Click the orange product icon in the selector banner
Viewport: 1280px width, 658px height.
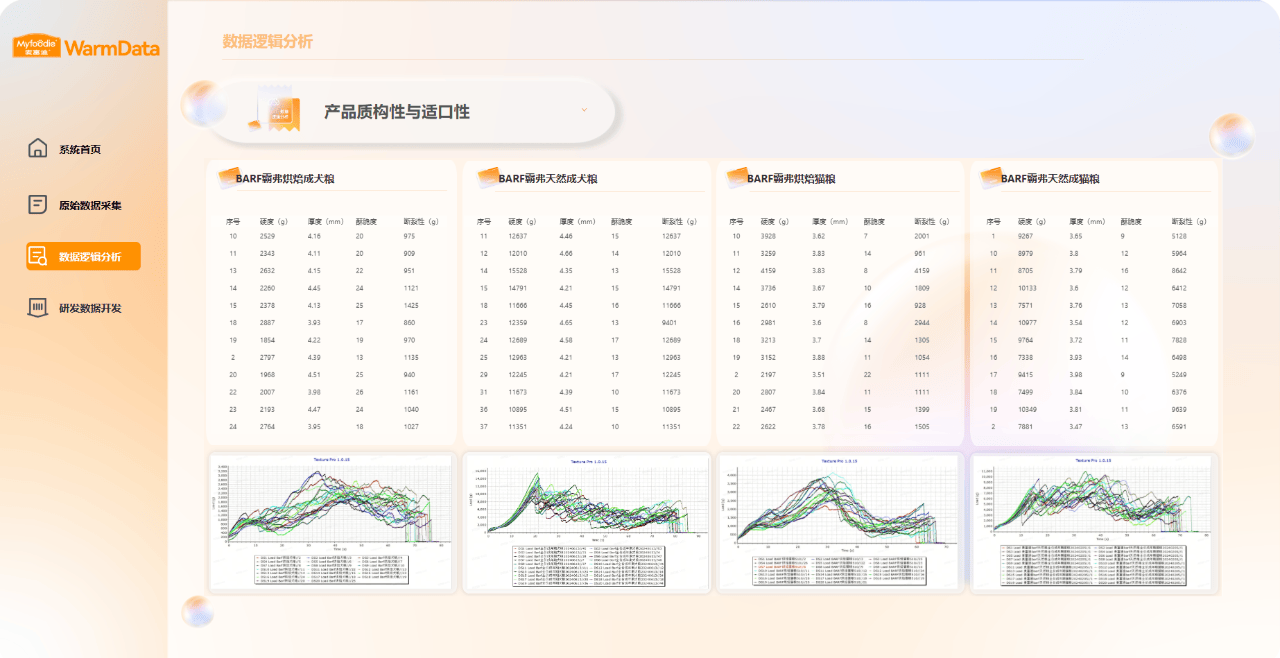pos(277,112)
